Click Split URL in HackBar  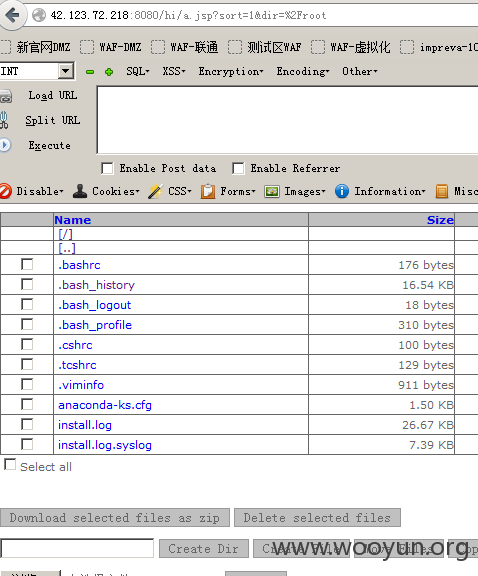click(53, 120)
